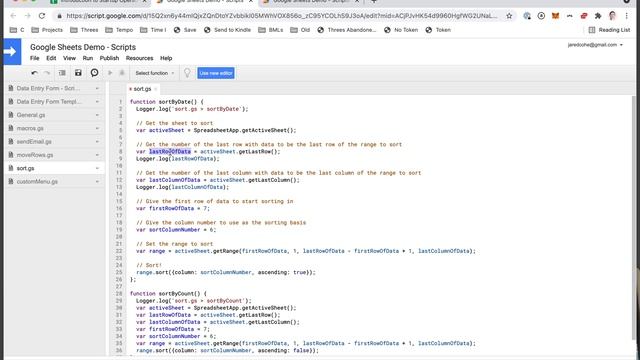
Task: Click the undo icon in toolbar
Action: pyautogui.click(x=34, y=73)
